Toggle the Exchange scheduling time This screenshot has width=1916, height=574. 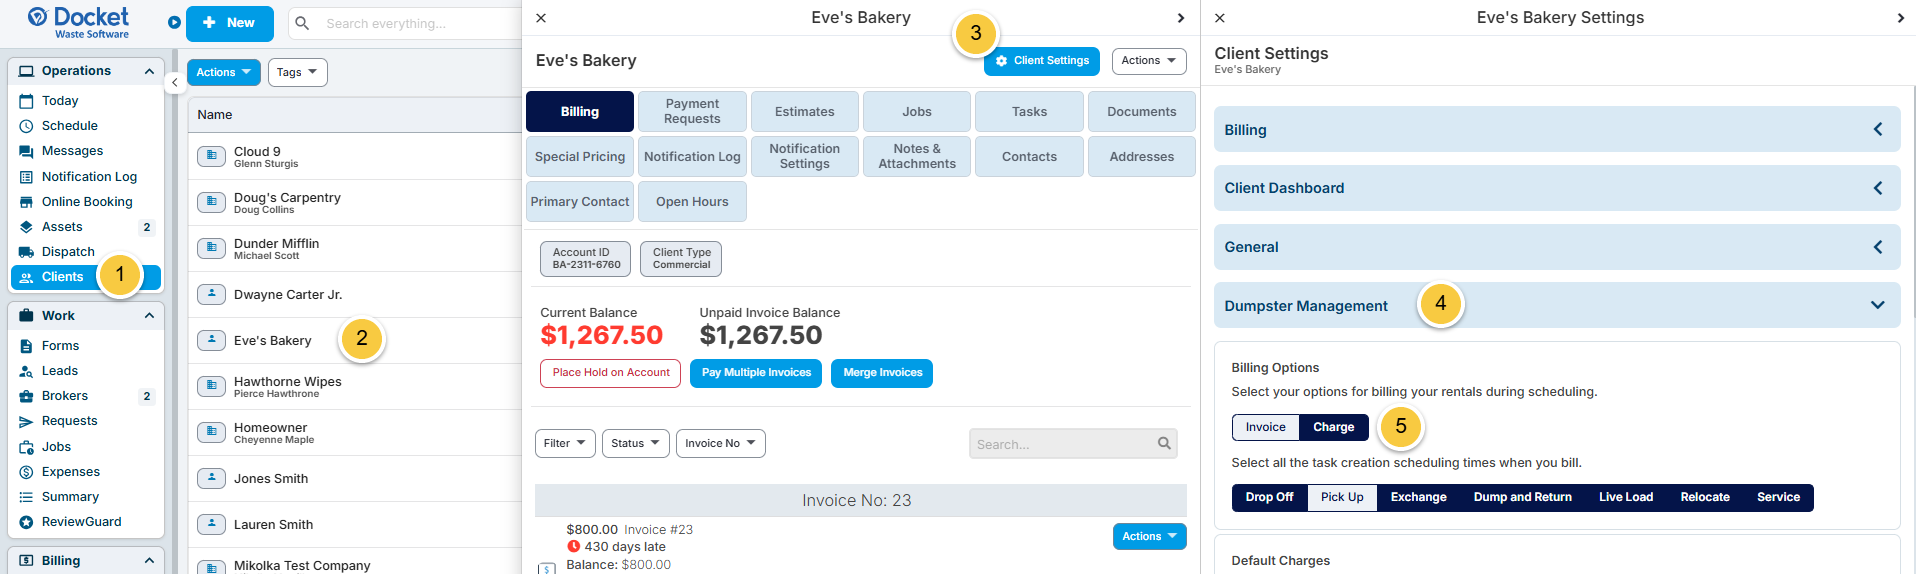[1418, 497]
